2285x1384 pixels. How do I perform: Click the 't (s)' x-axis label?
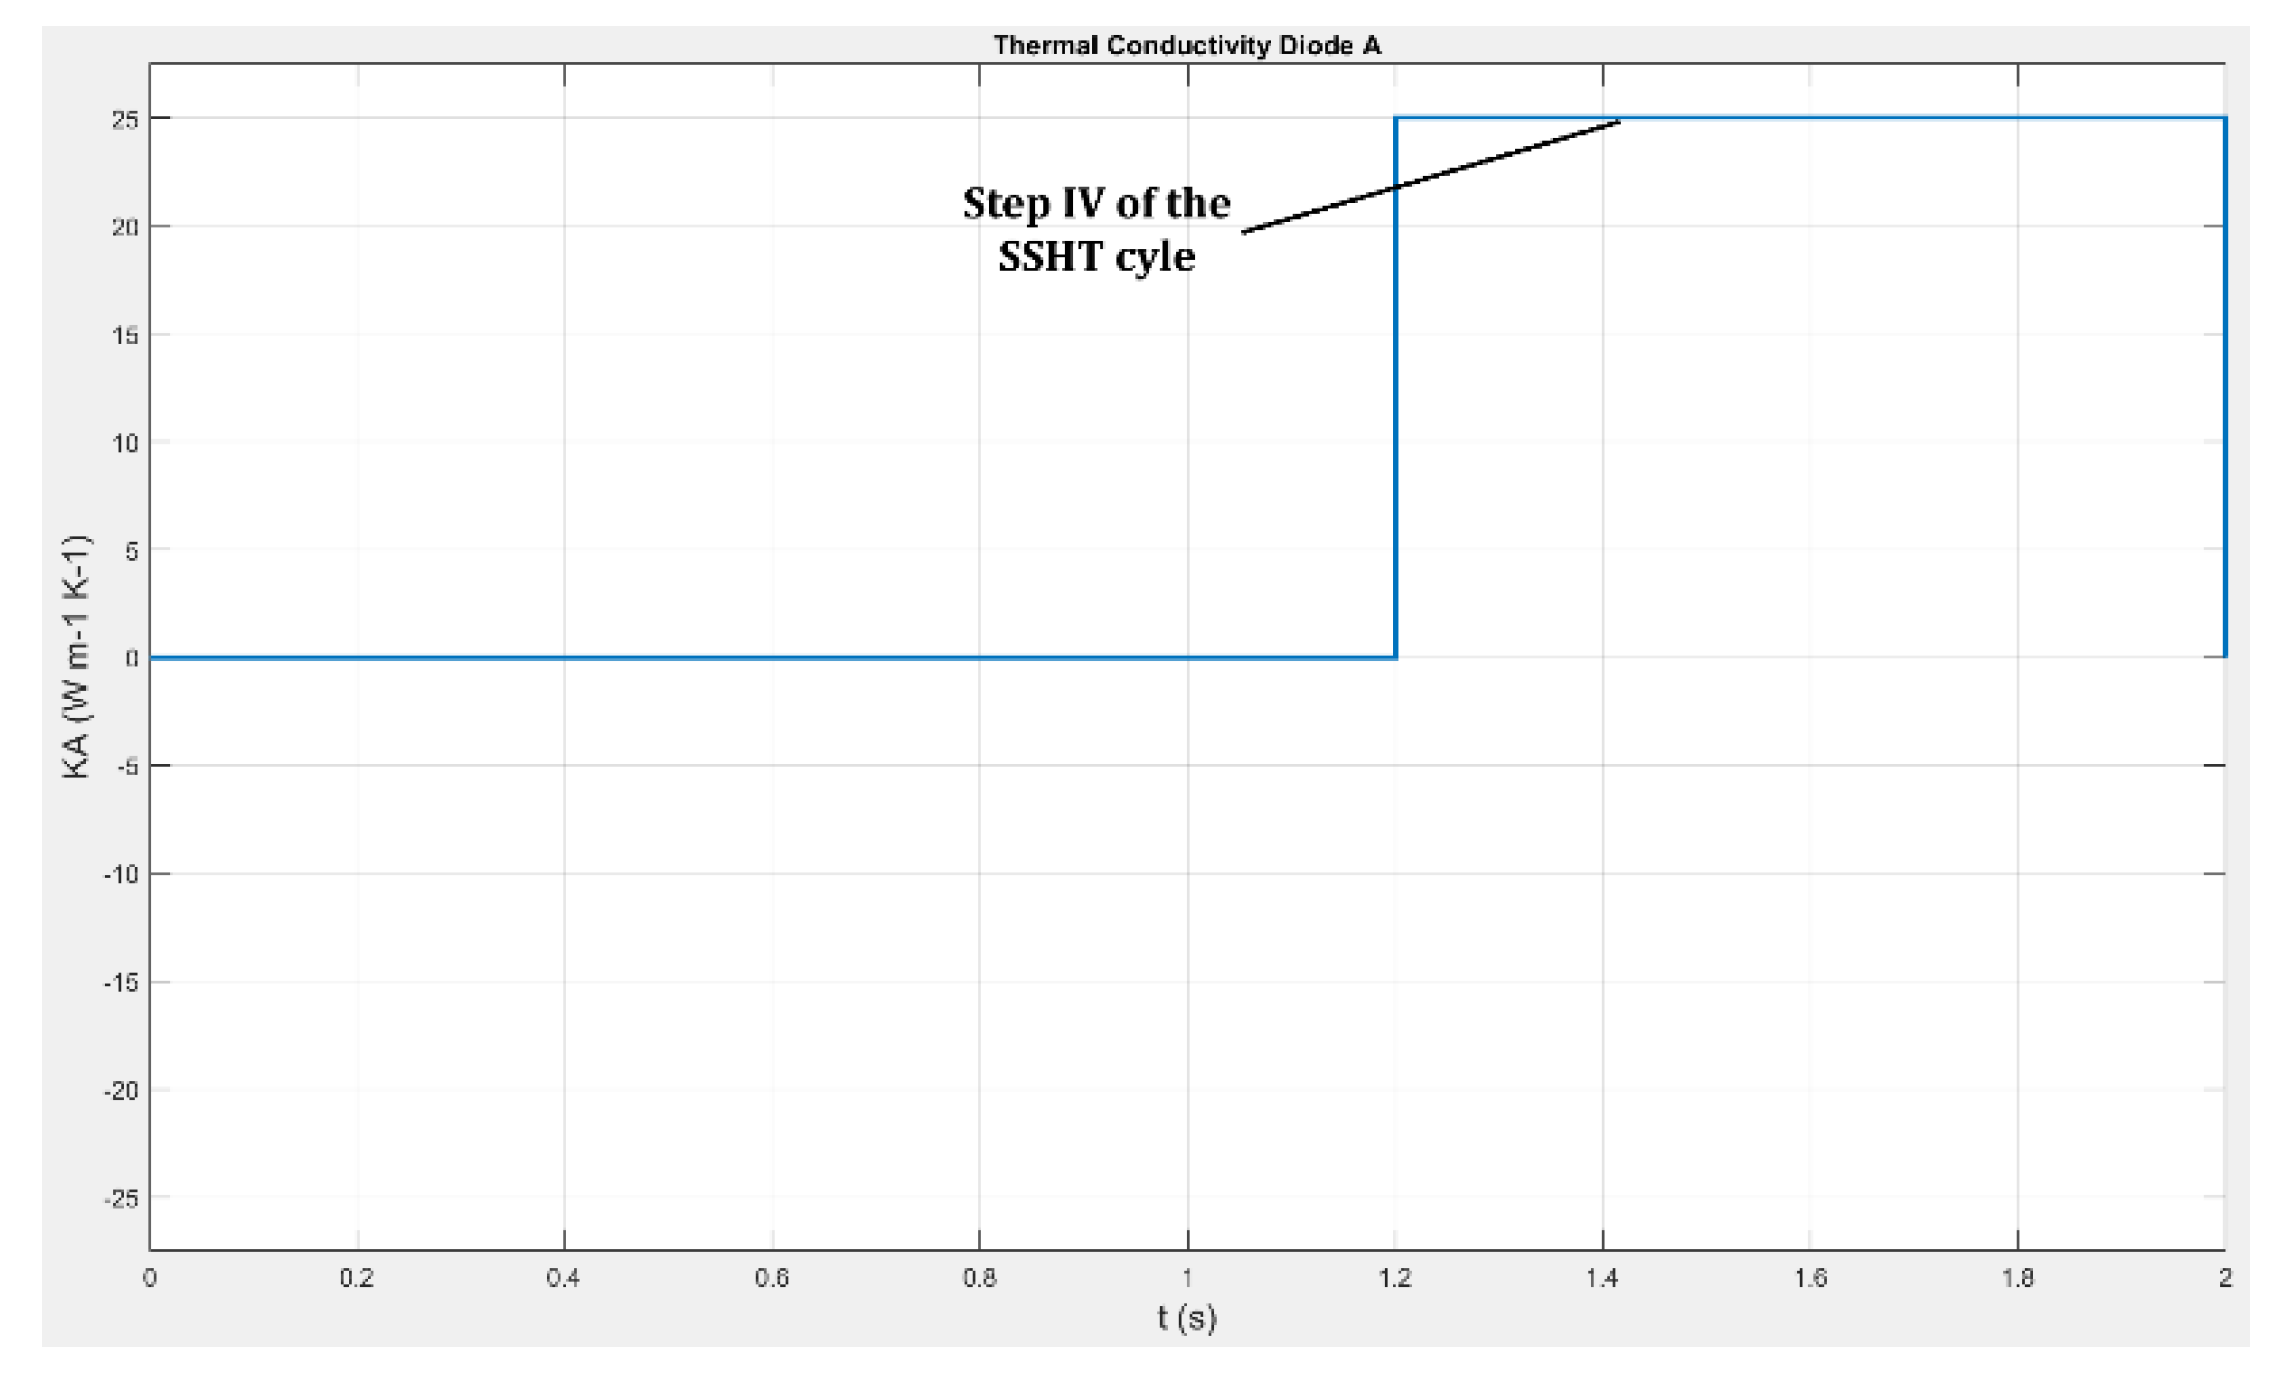pos(1187,1318)
